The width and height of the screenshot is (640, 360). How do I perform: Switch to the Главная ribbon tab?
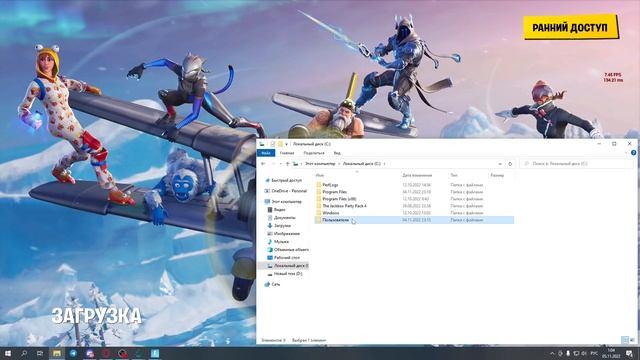click(287, 153)
